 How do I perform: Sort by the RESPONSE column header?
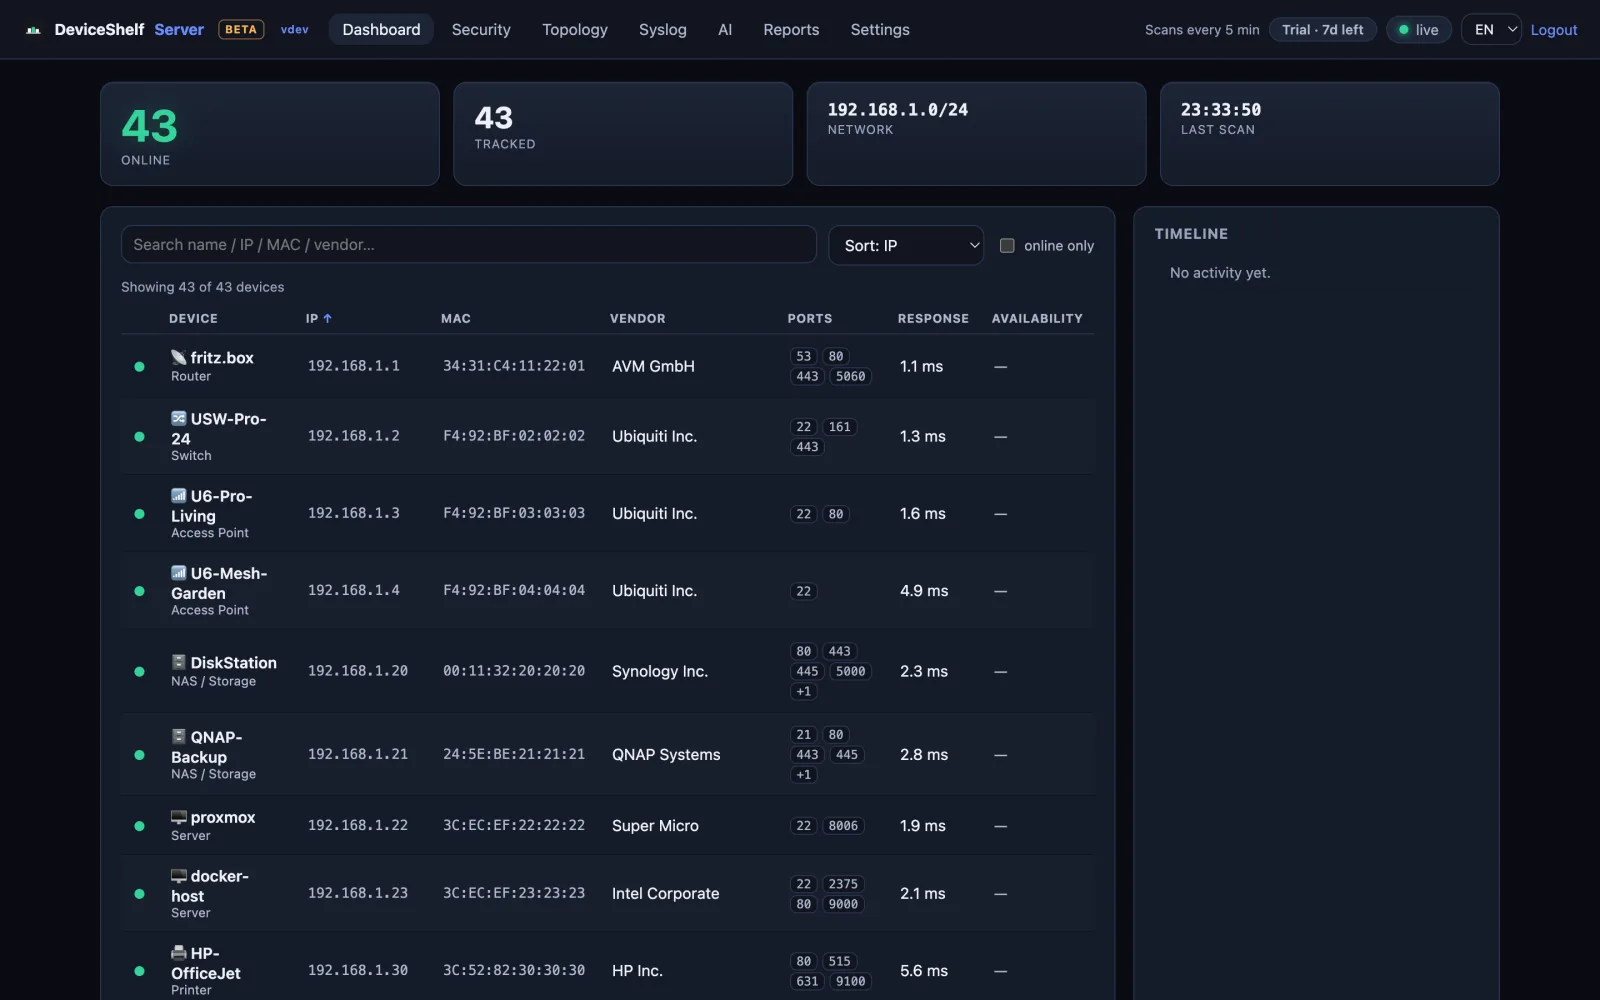933,318
